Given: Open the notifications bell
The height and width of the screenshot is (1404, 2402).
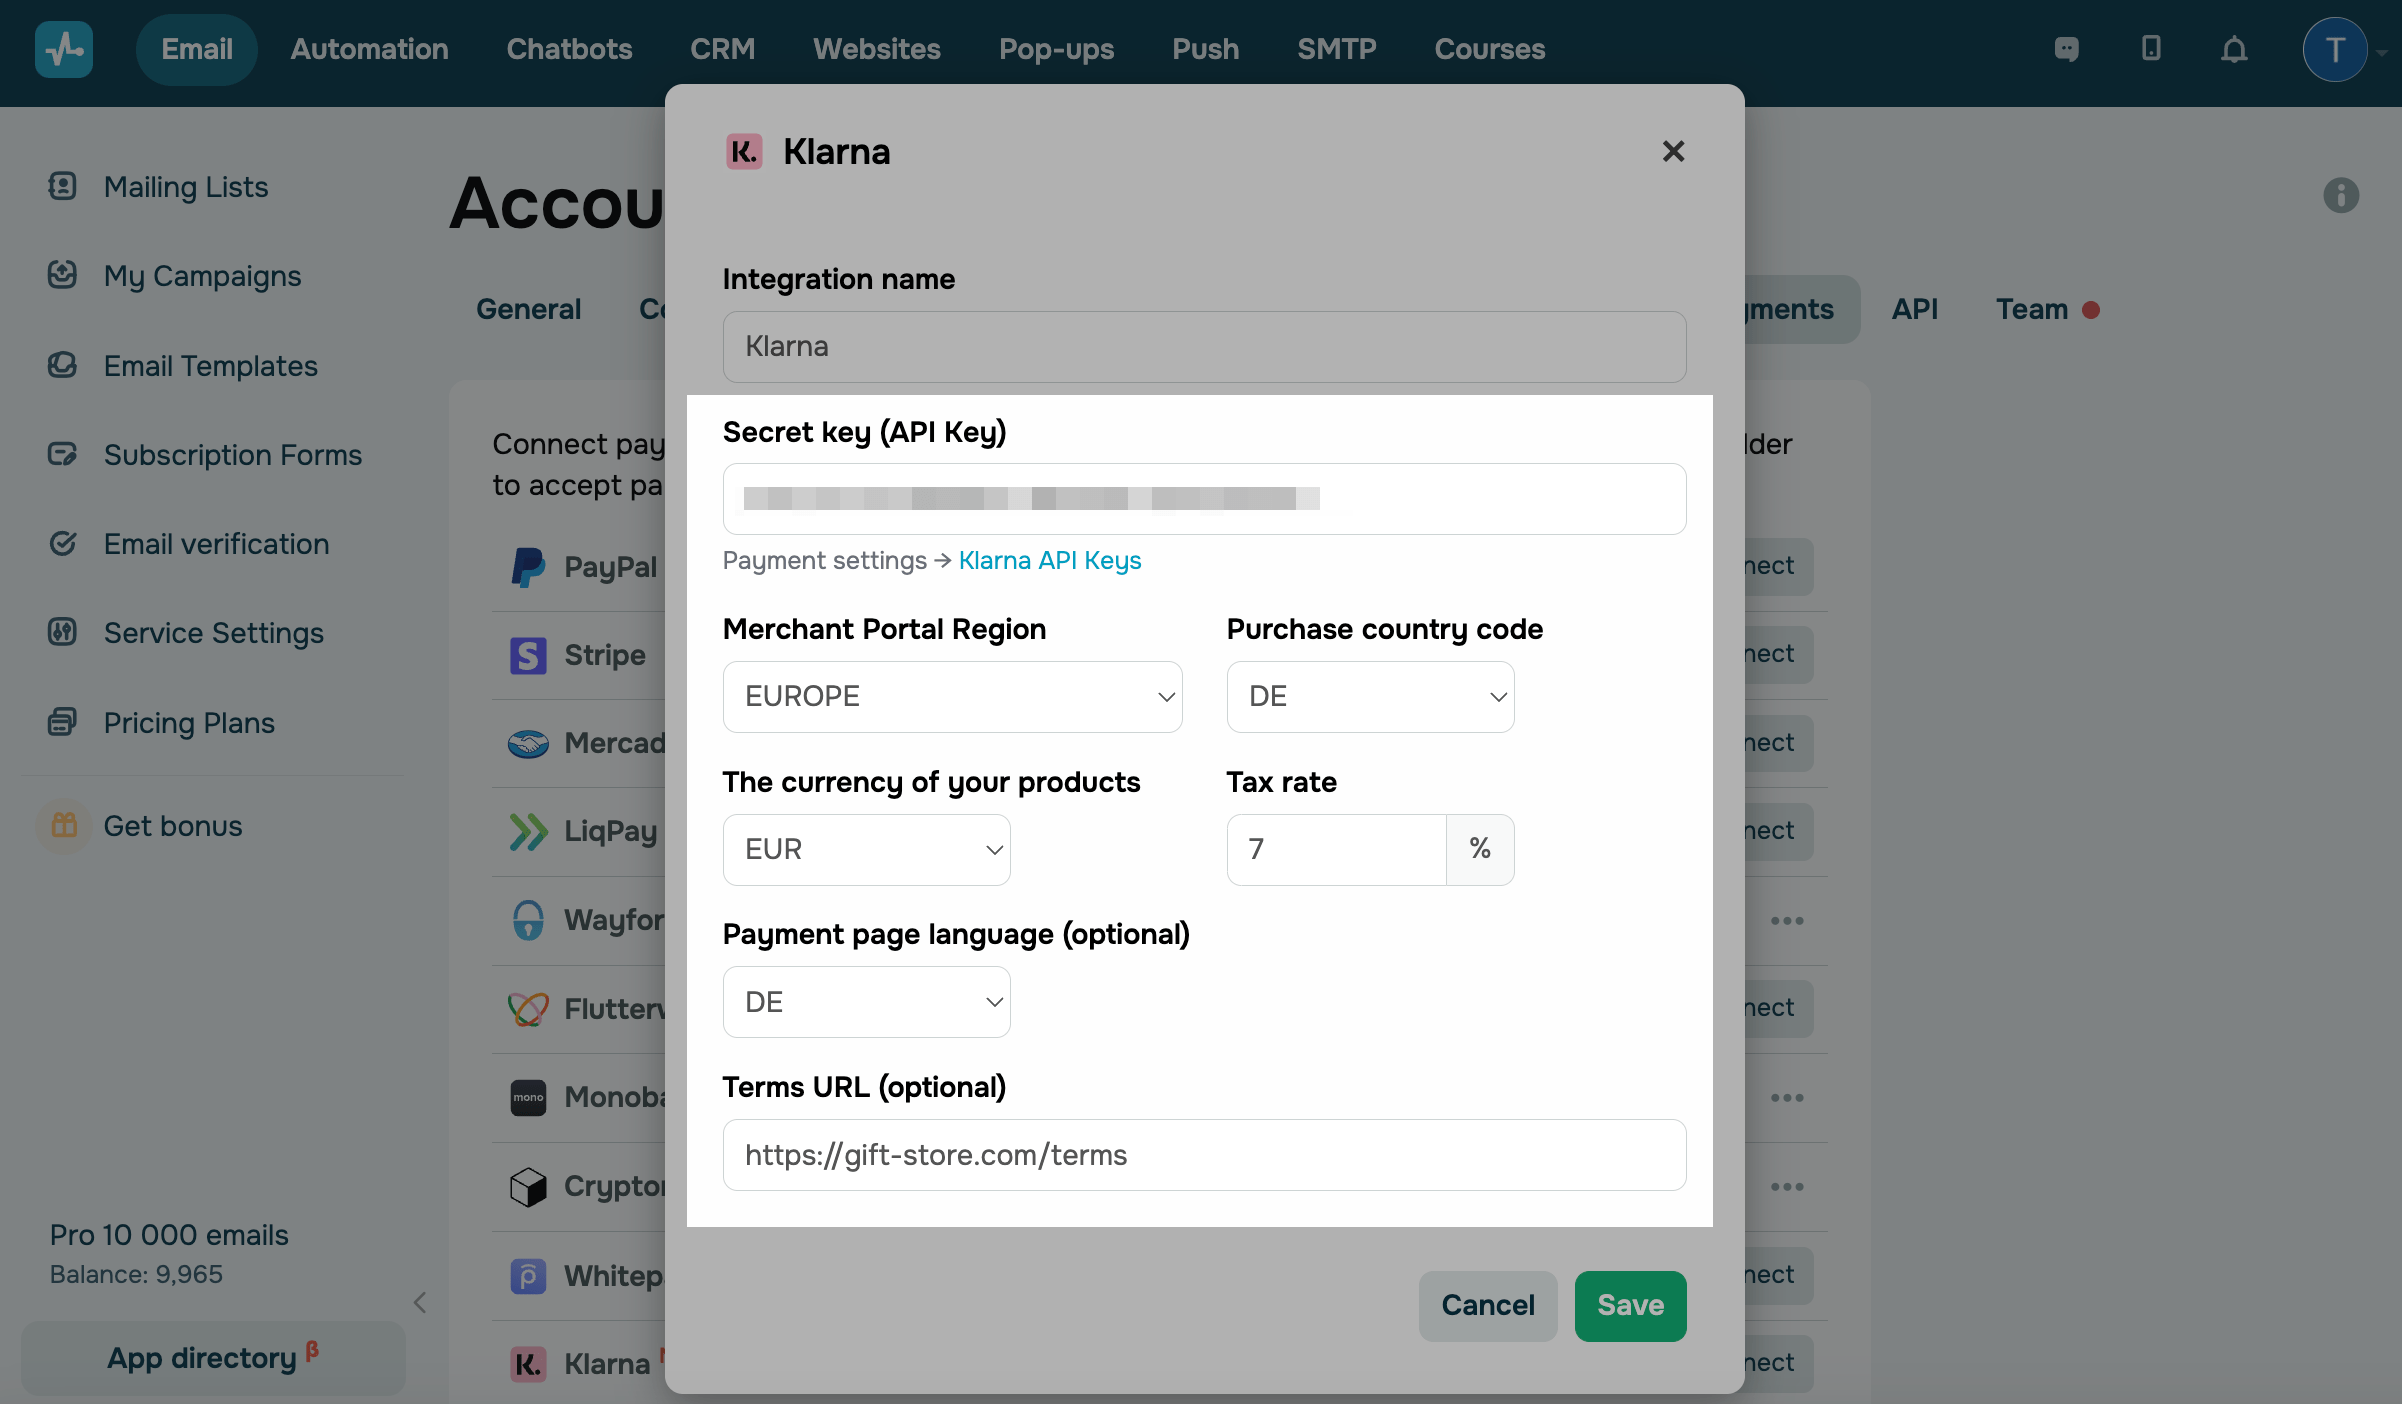Looking at the screenshot, I should 2234,49.
